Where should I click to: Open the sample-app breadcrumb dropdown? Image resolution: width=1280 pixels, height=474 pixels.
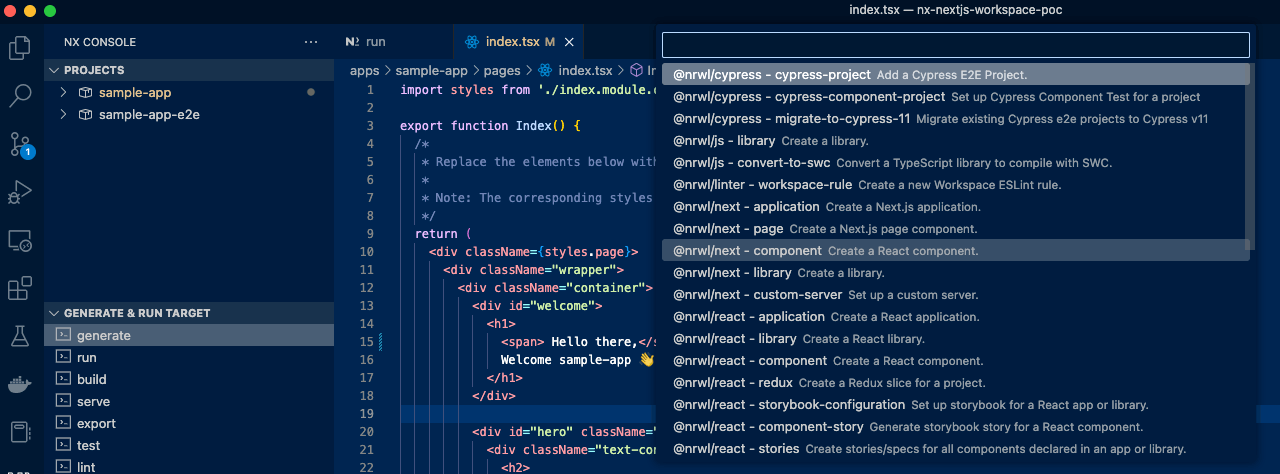click(432, 71)
